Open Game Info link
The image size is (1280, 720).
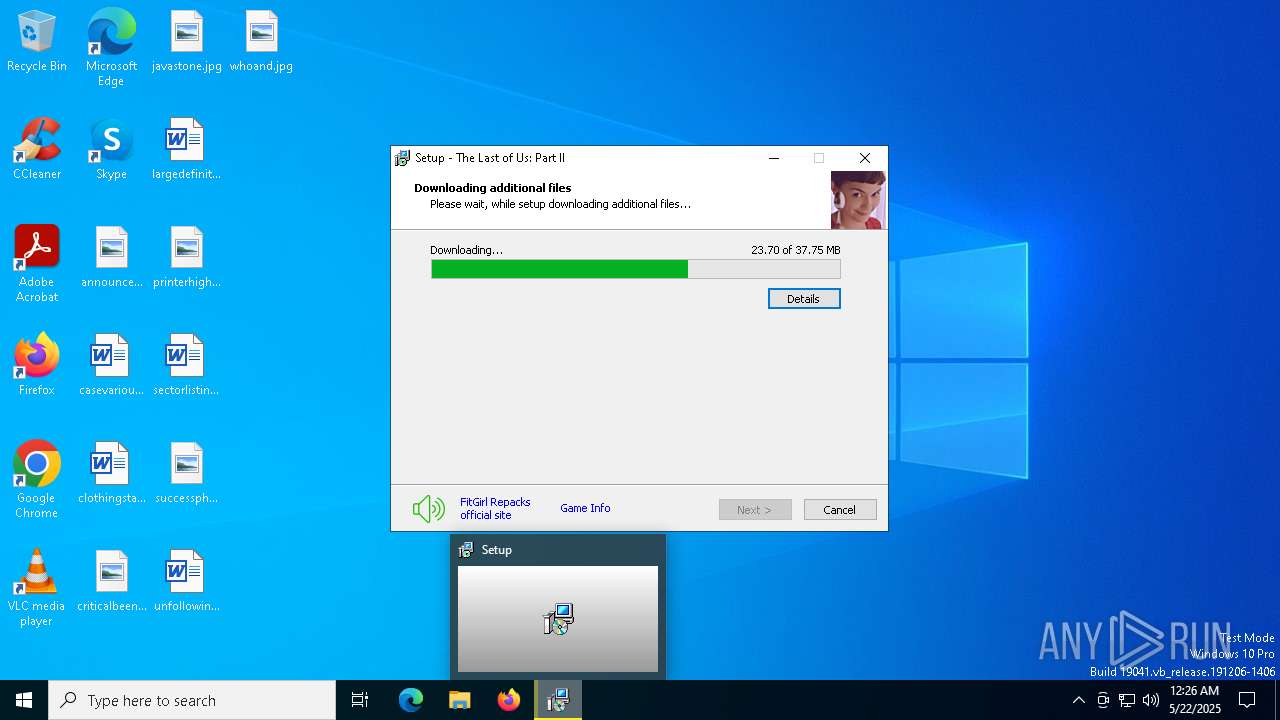click(585, 508)
